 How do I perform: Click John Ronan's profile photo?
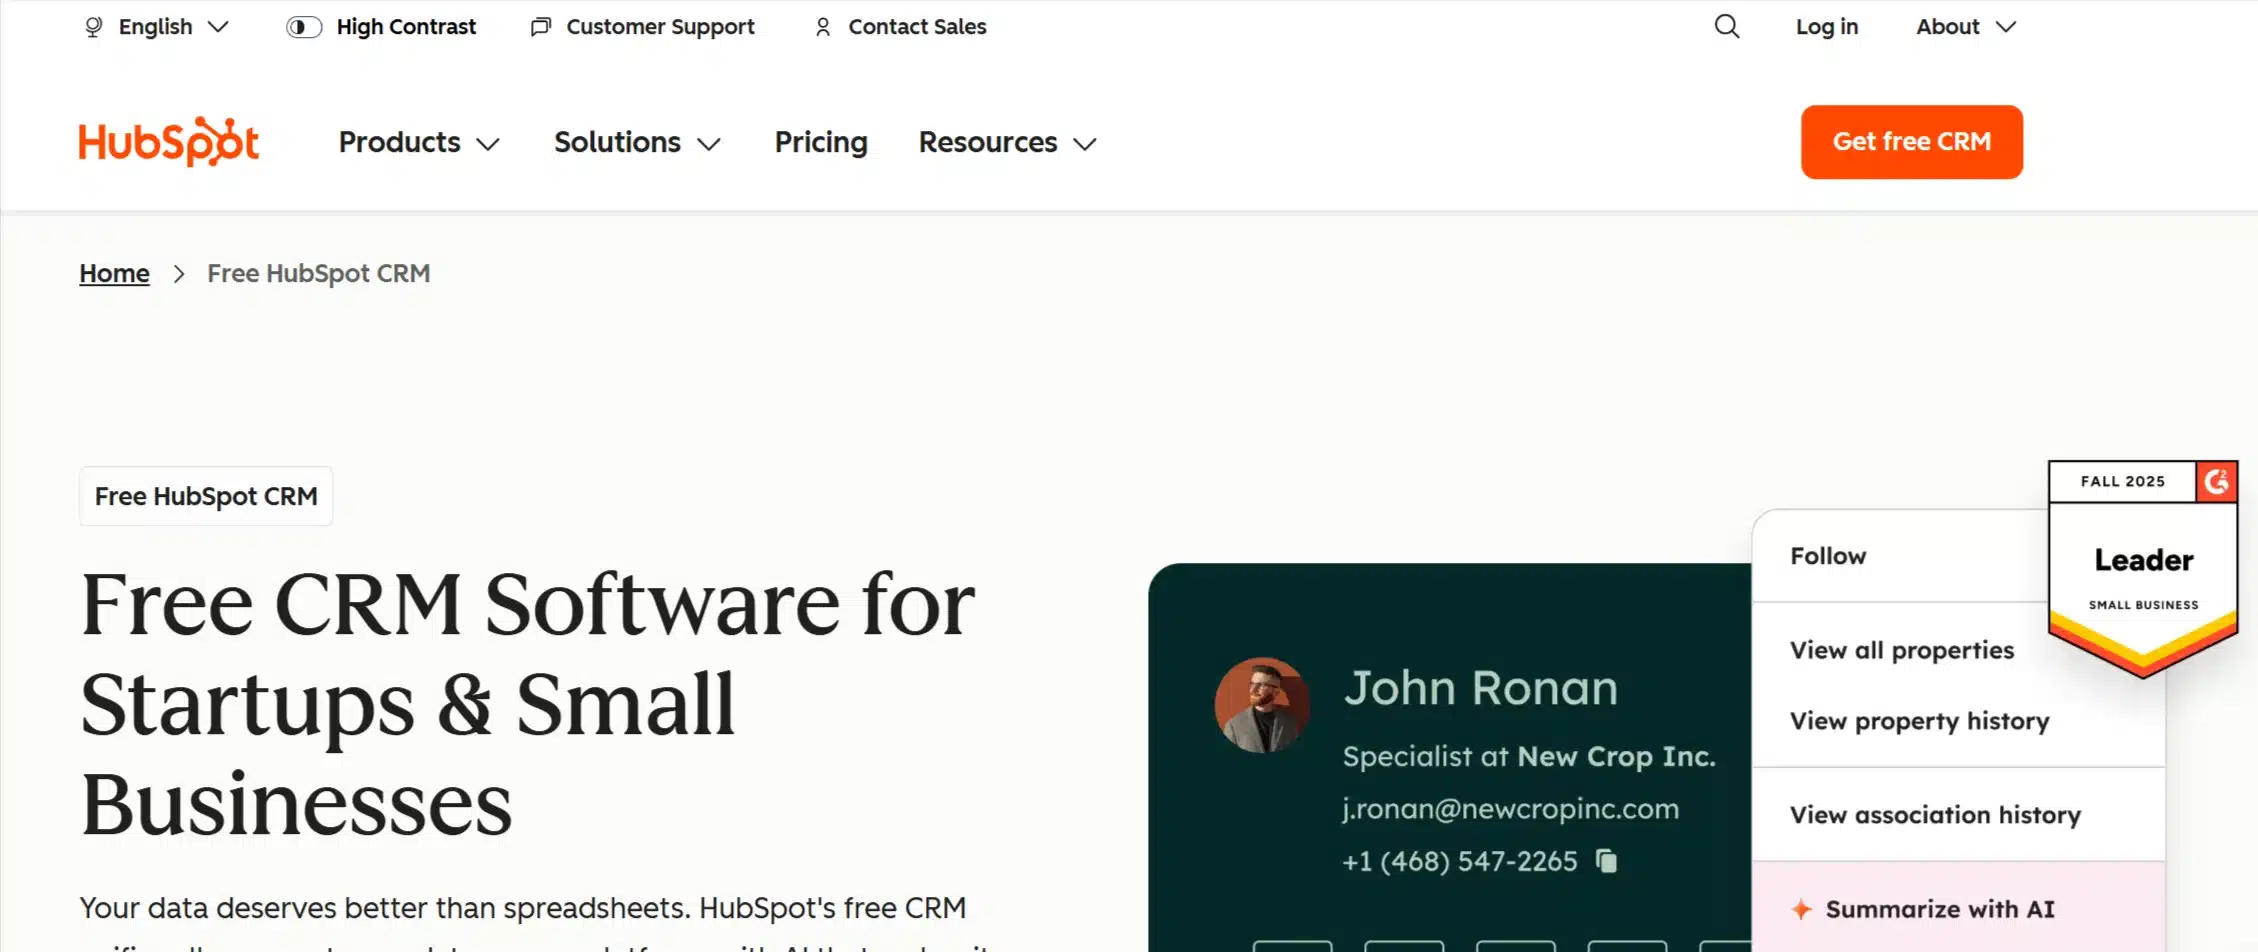[1262, 705]
